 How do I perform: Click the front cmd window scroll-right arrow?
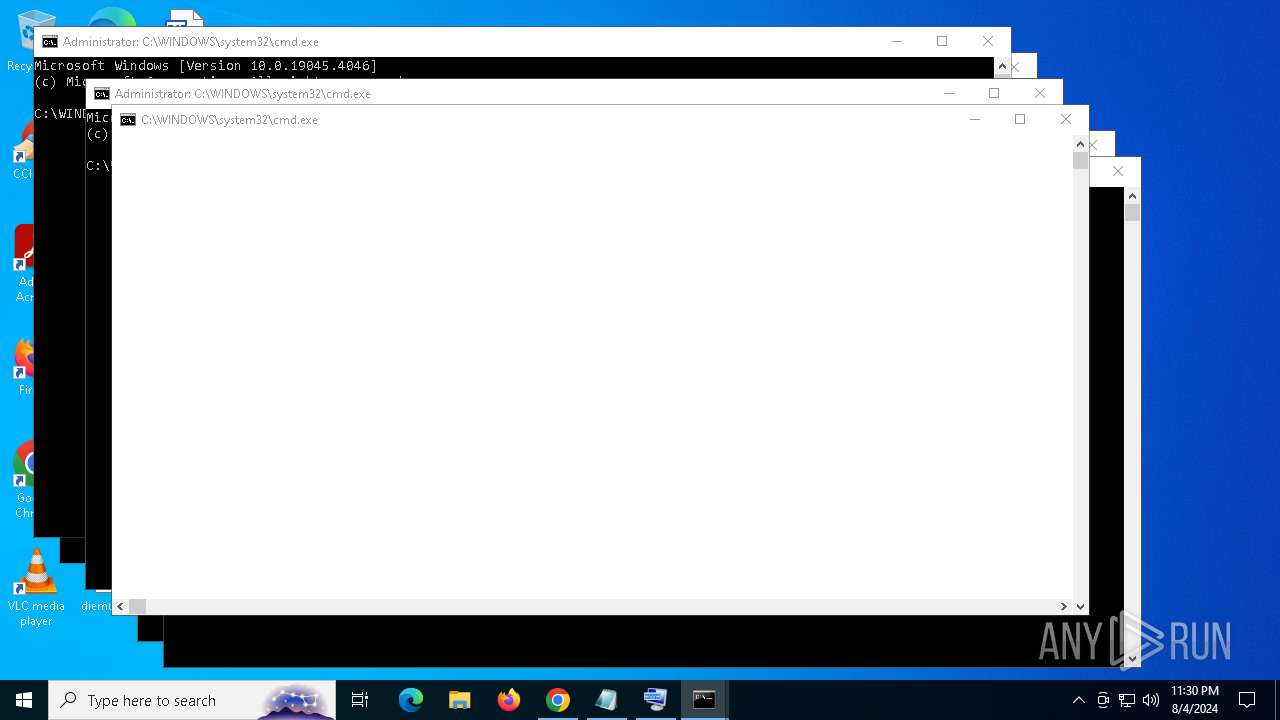point(1064,606)
